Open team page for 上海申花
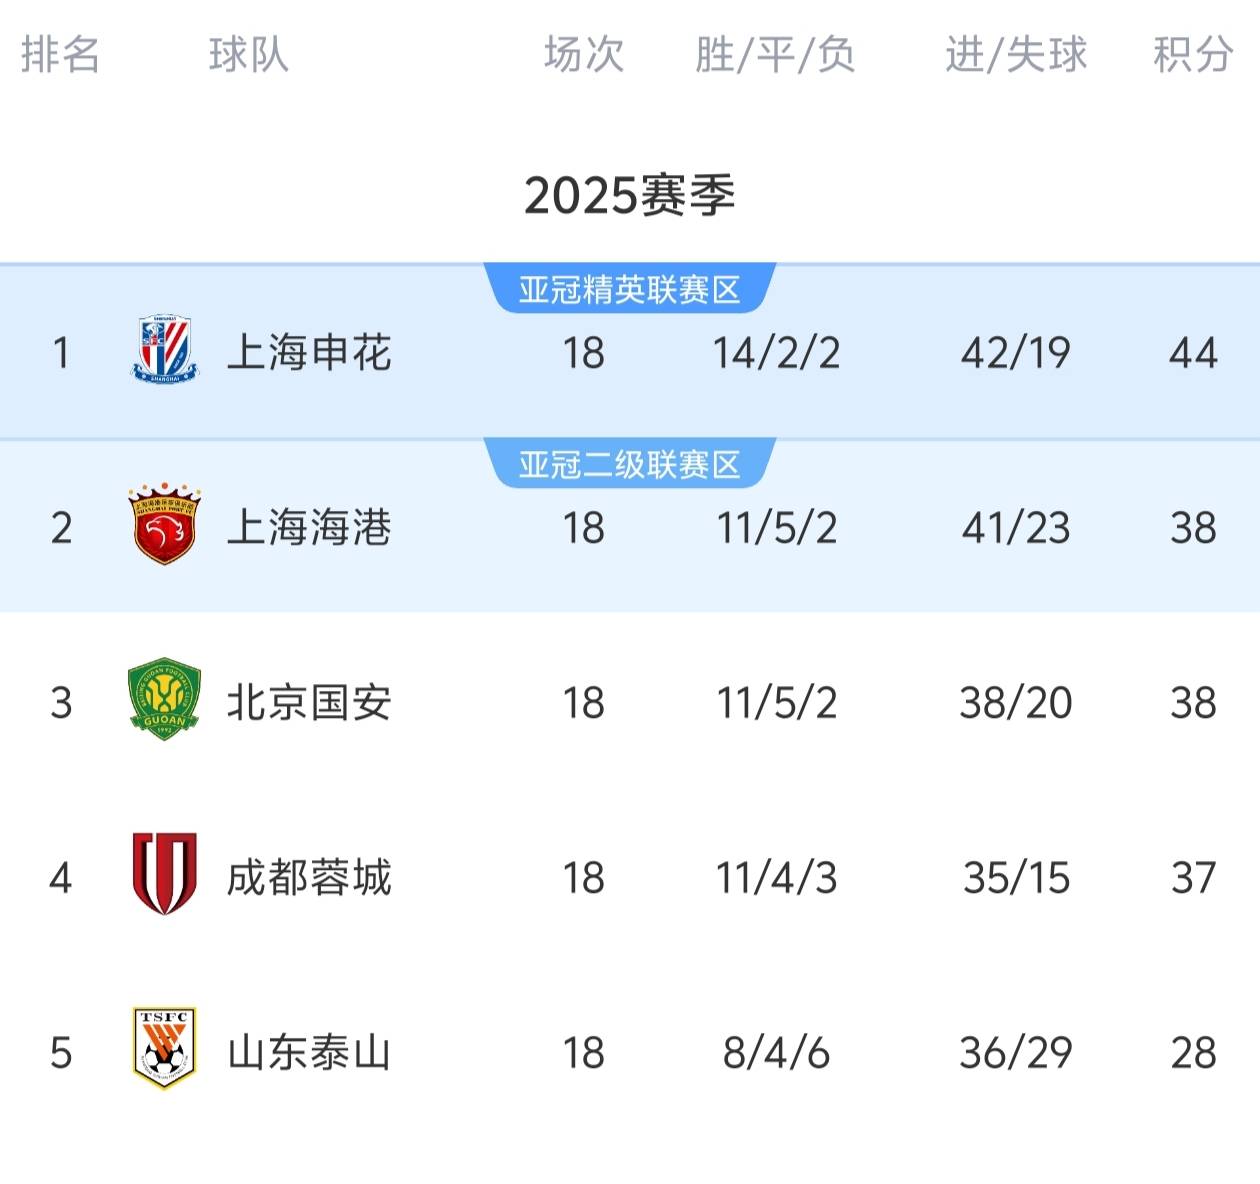Viewport: 1260px width, 1184px height. [309, 353]
